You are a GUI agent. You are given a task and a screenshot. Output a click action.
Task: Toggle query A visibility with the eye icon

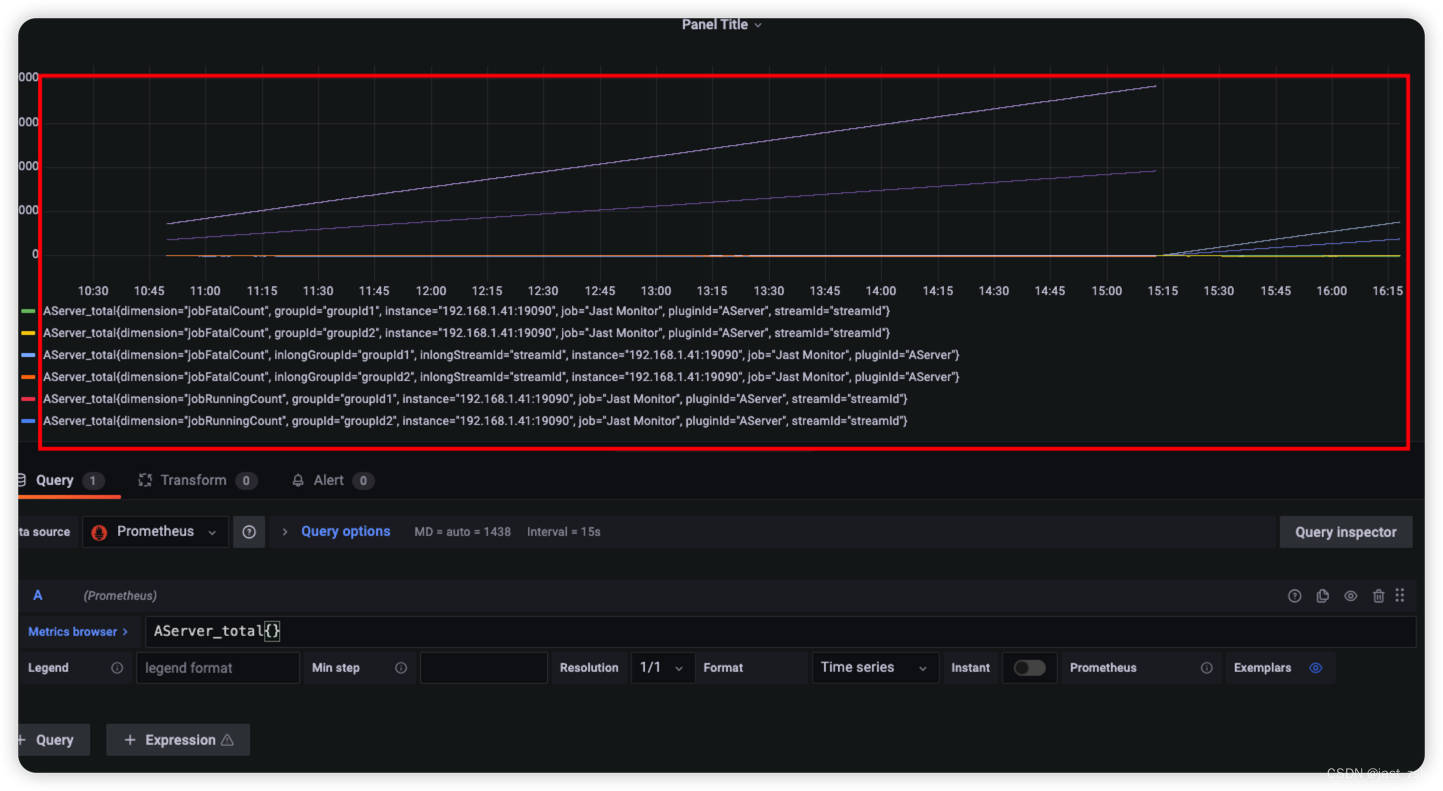click(x=1350, y=596)
